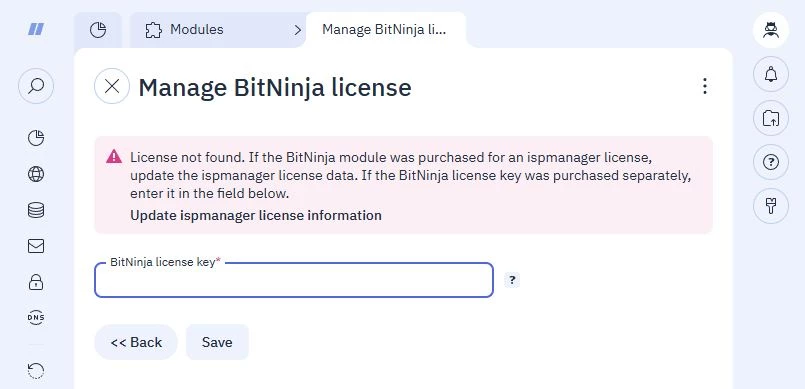Open the vertical three-dot options menu
This screenshot has width=805, height=389.
click(705, 86)
